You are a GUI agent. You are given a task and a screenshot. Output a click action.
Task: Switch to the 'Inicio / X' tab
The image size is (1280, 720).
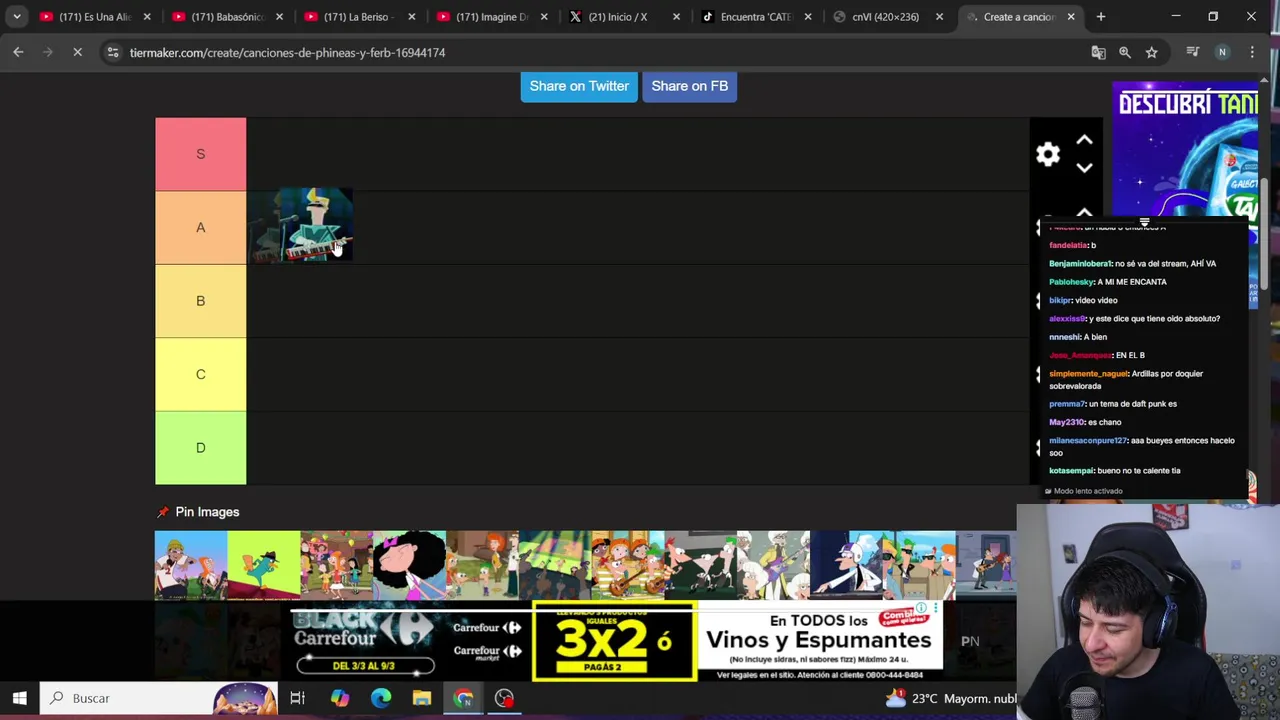tap(622, 17)
